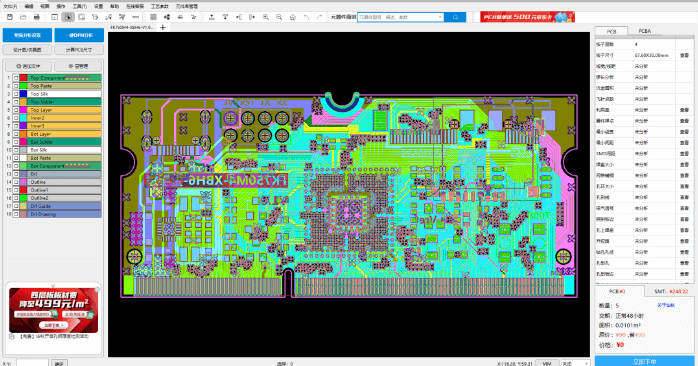
Task: Click the red PCB coupon banner
Action: point(527,17)
